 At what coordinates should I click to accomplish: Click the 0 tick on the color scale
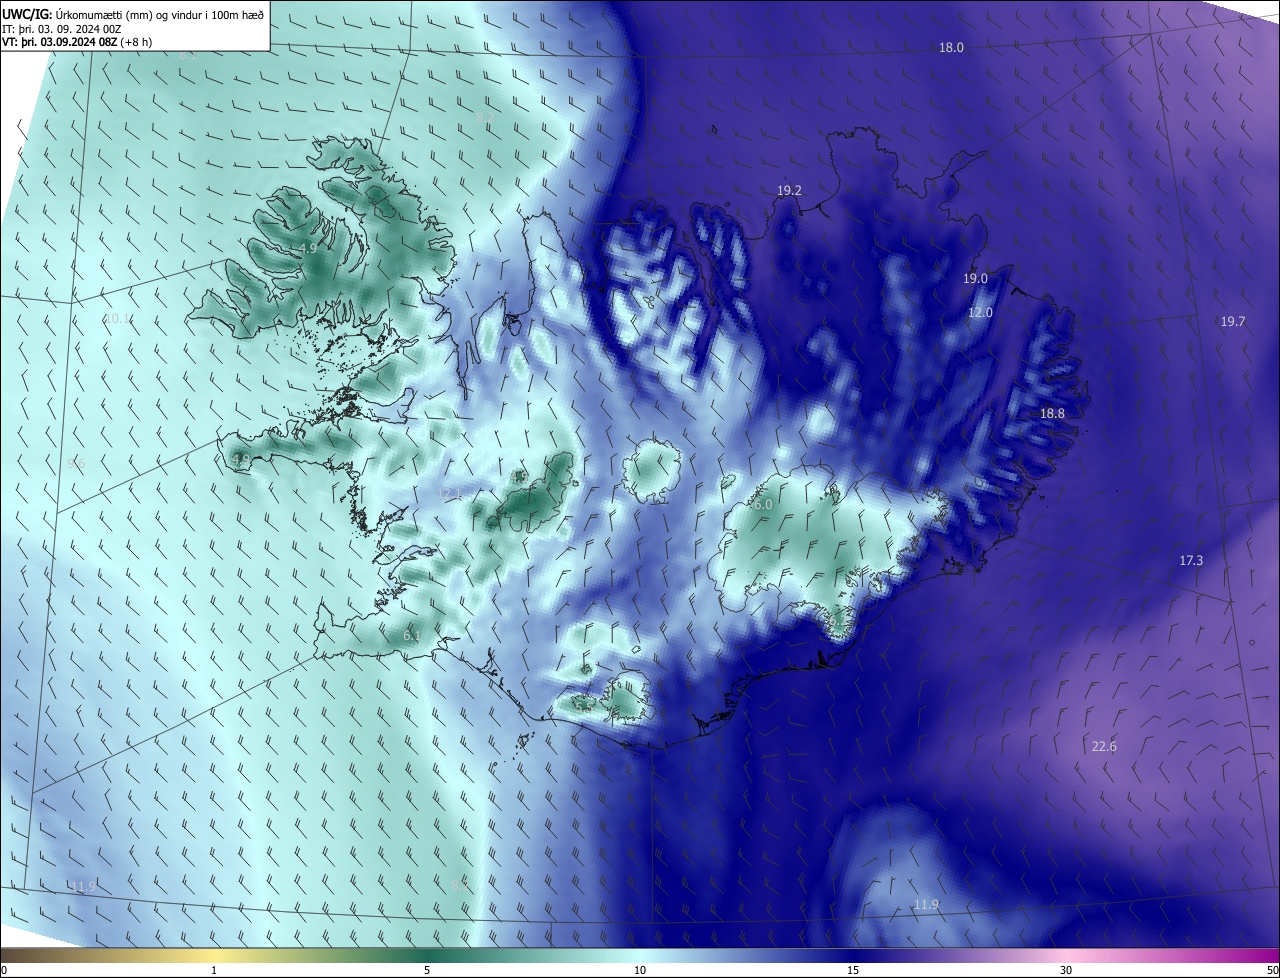coord(4,970)
